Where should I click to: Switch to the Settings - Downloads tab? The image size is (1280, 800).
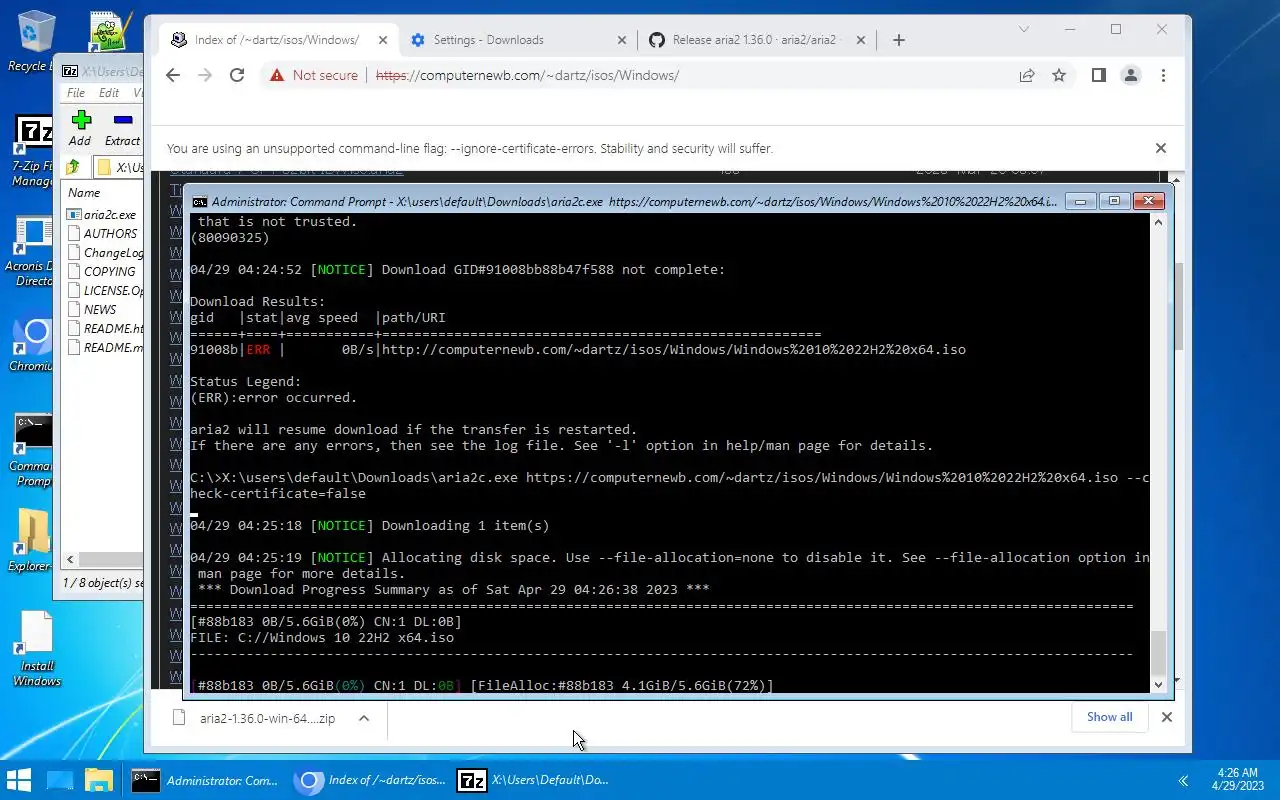519,40
